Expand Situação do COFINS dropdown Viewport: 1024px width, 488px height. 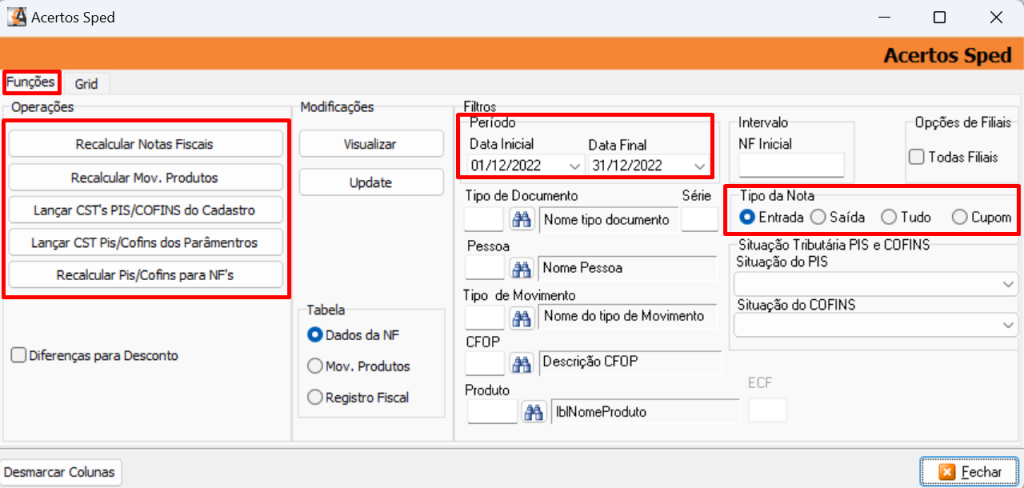click(1006, 325)
